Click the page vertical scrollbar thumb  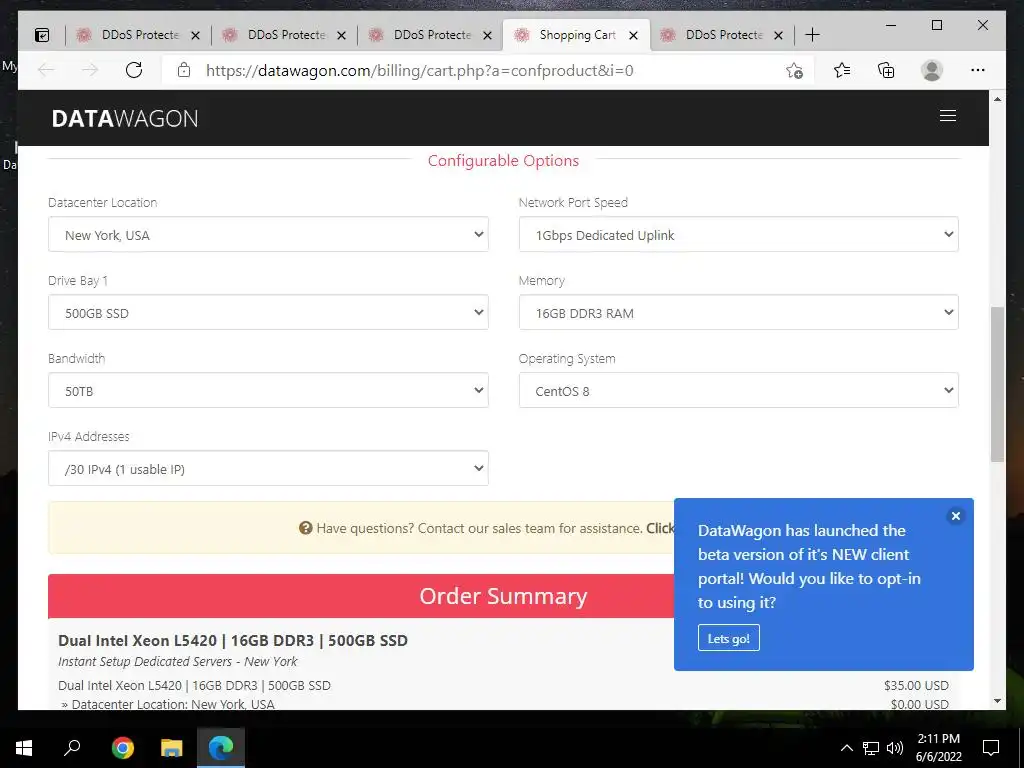997,384
